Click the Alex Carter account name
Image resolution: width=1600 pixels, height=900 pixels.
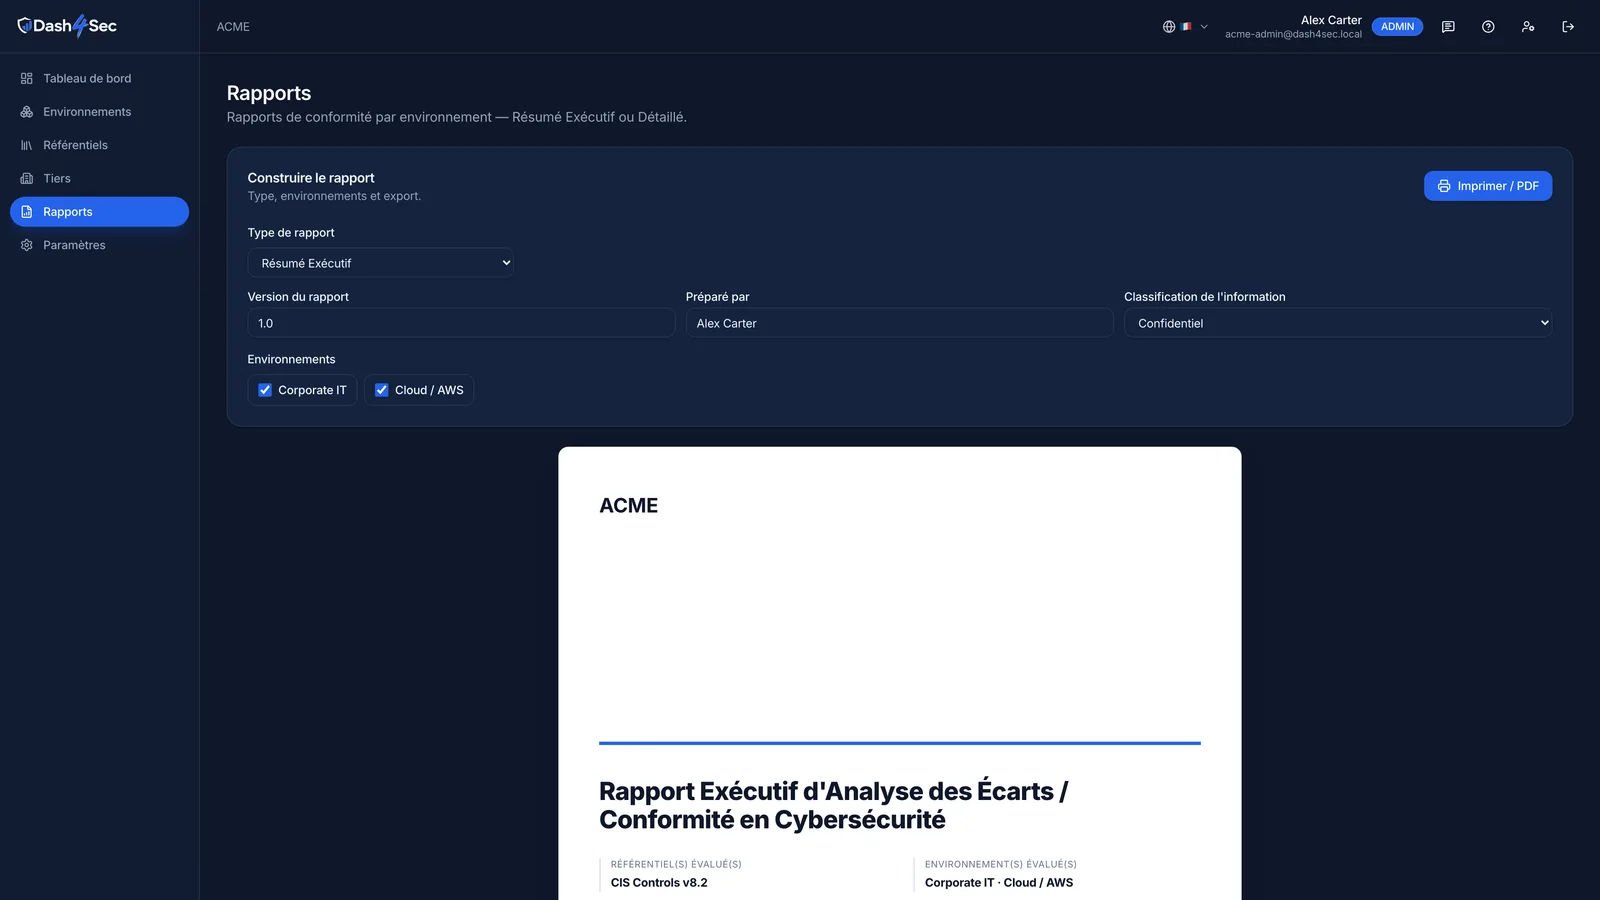[x=1331, y=20]
